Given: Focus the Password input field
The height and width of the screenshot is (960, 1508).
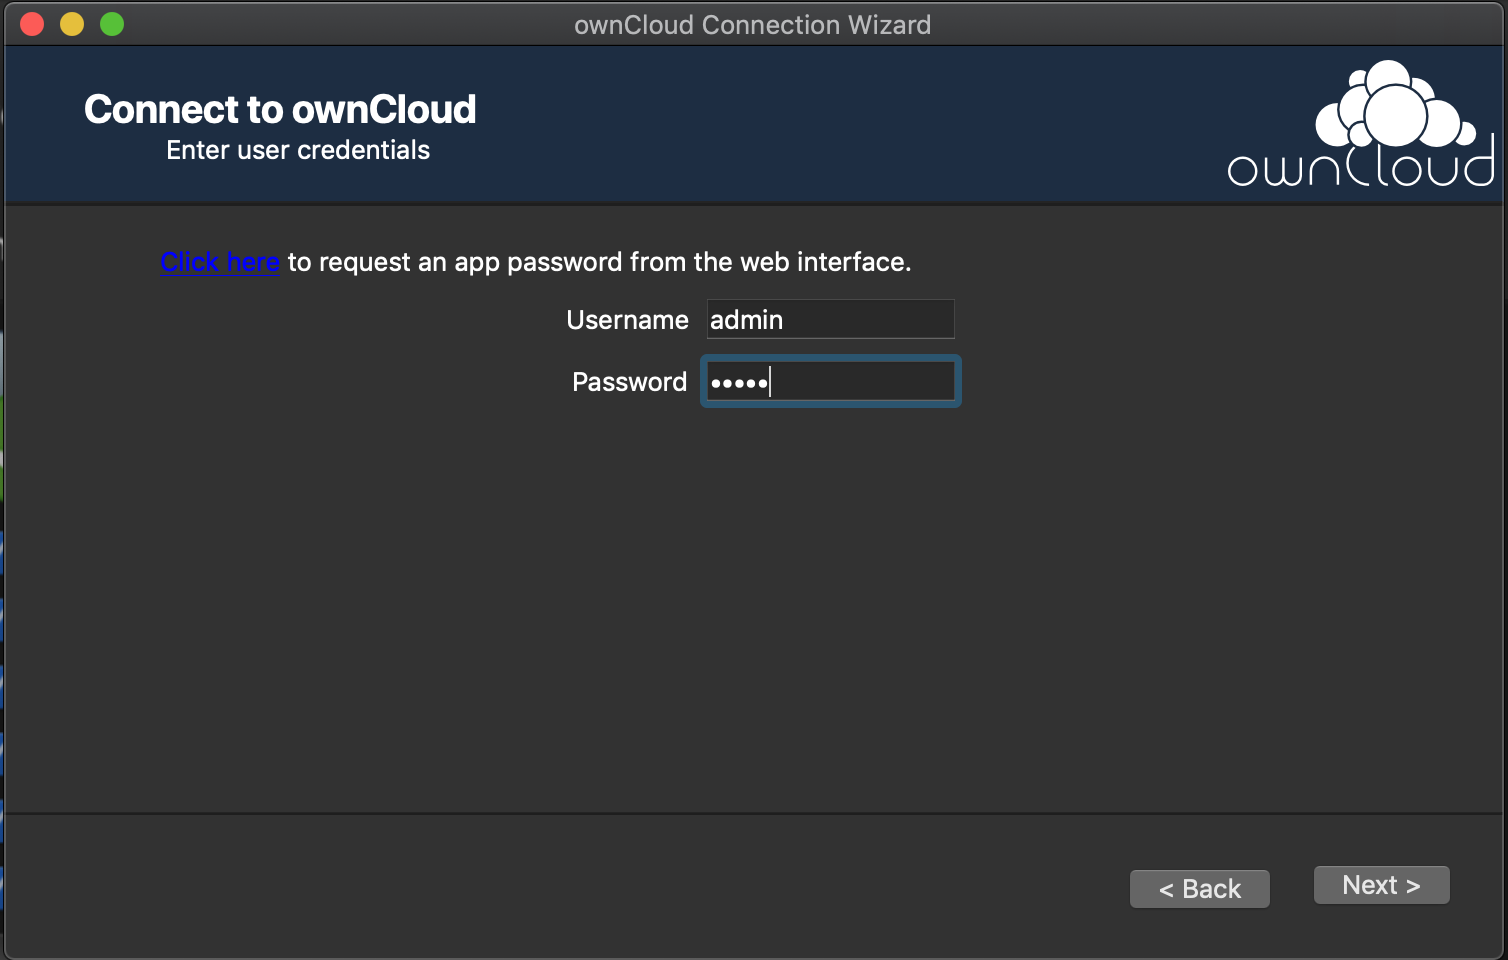Looking at the screenshot, I should click(830, 382).
